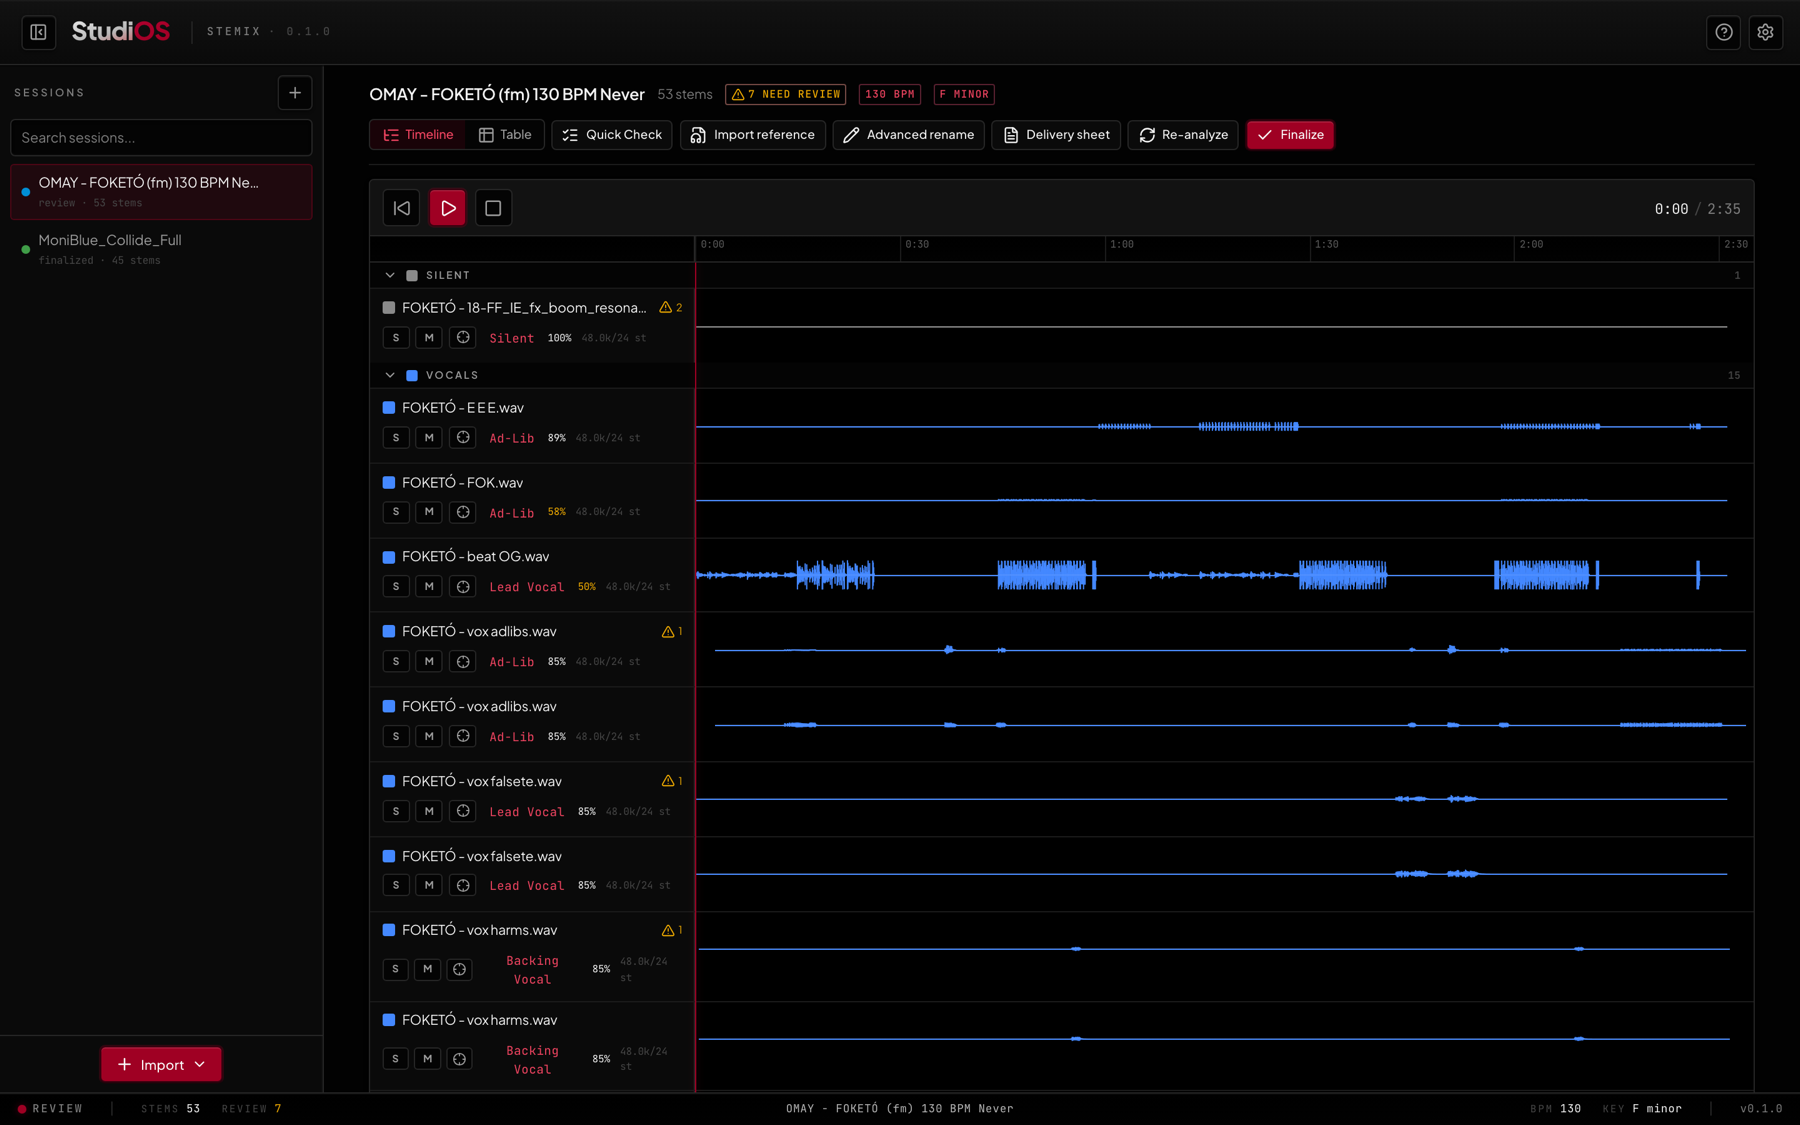The image size is (1800, 1125).
Task: Open warning icon on first vox adlibs stem
Action: tap(668, 631)
